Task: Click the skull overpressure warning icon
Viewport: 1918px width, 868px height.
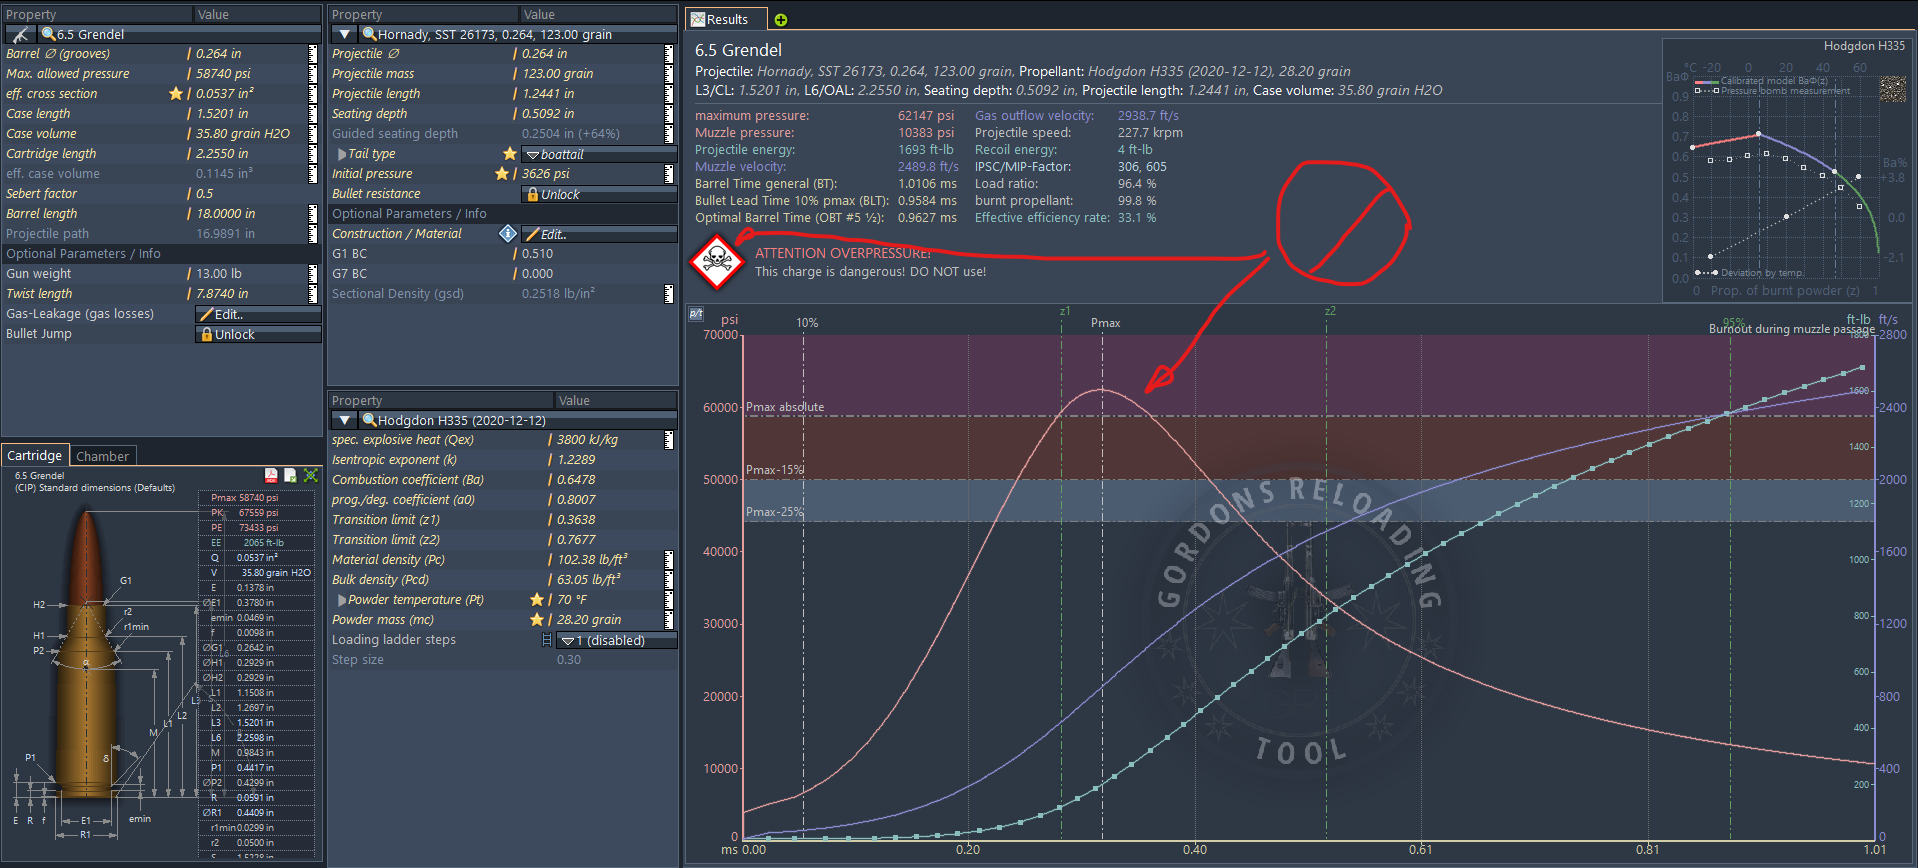Action: click(x=717, y=261)
